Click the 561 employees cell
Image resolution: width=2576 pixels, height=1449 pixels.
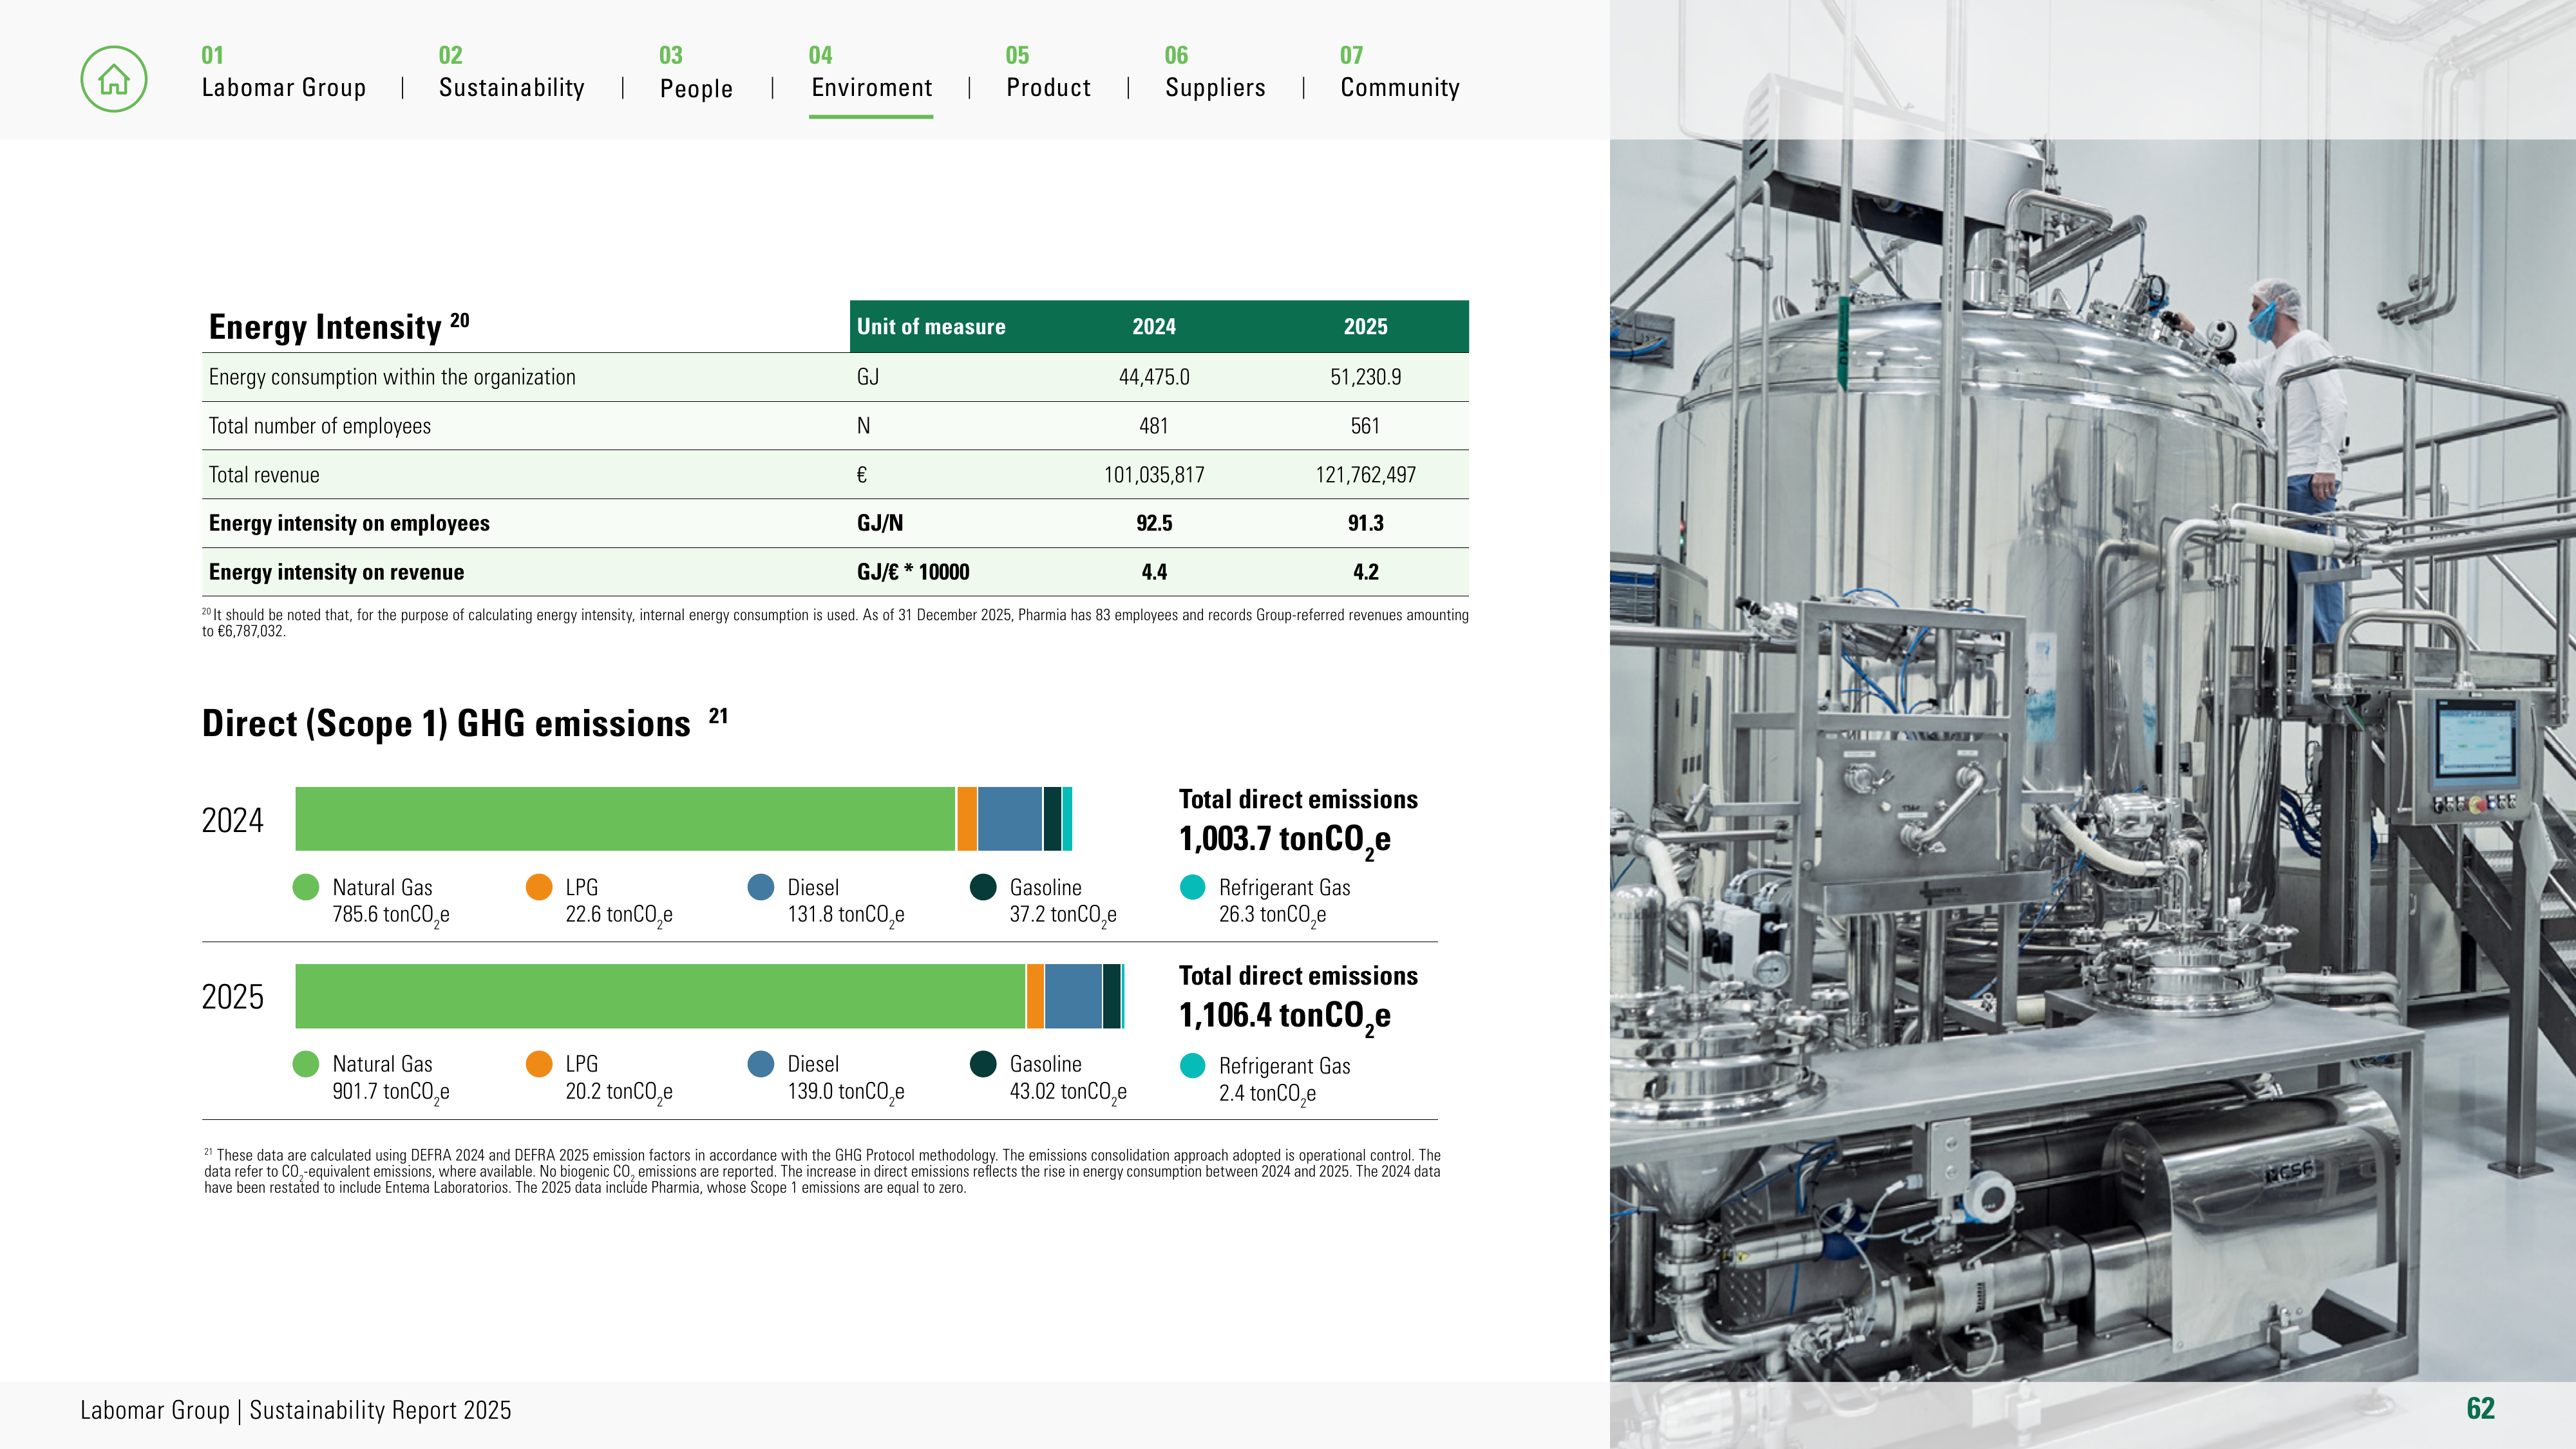(x=1365, y=426)
